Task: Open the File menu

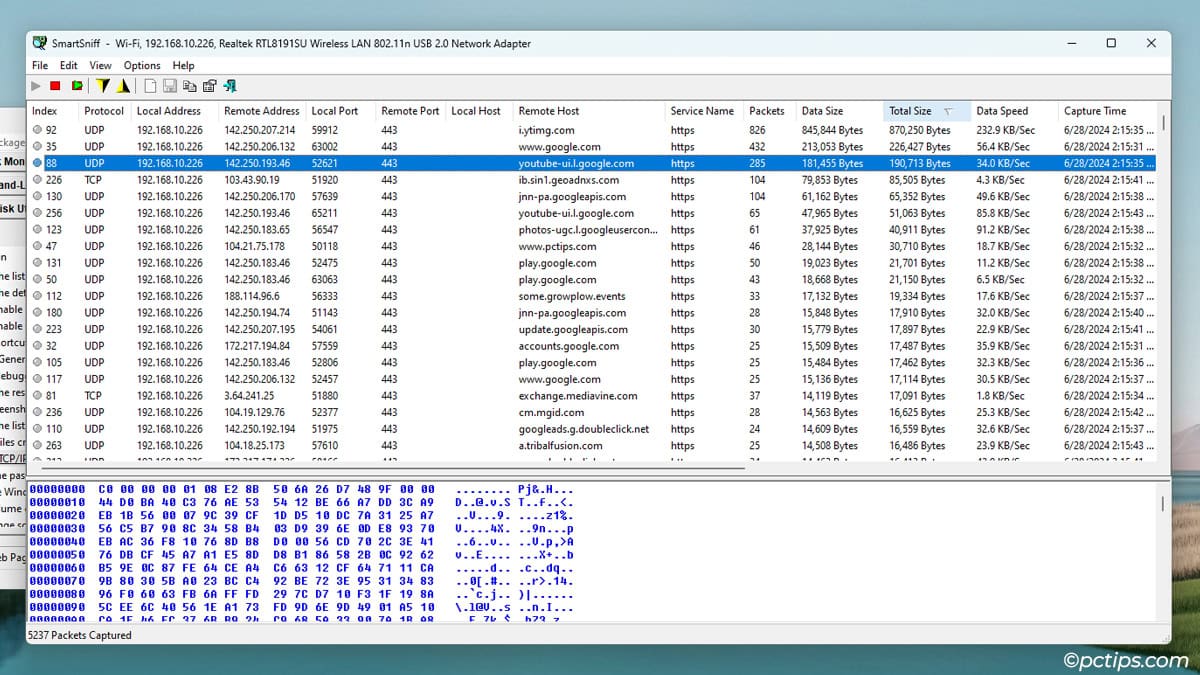Action: click(39, 65)
